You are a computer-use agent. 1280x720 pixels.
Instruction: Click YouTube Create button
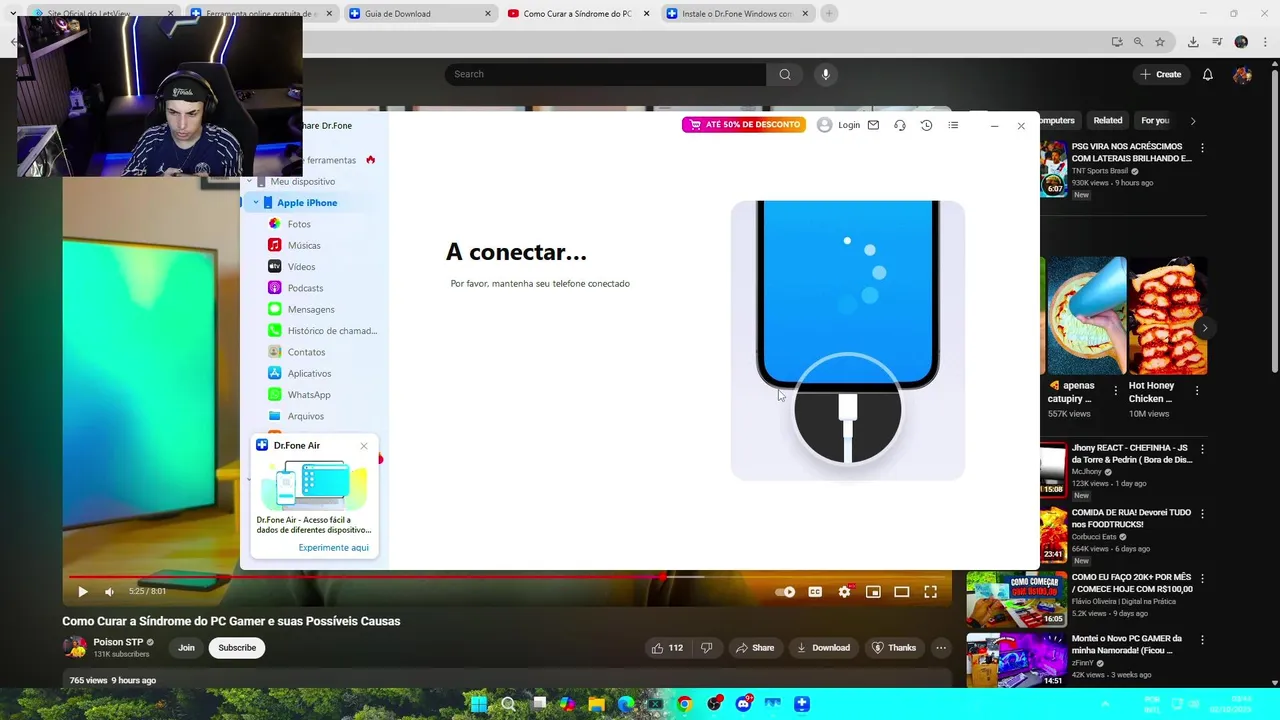[1161, 74]
